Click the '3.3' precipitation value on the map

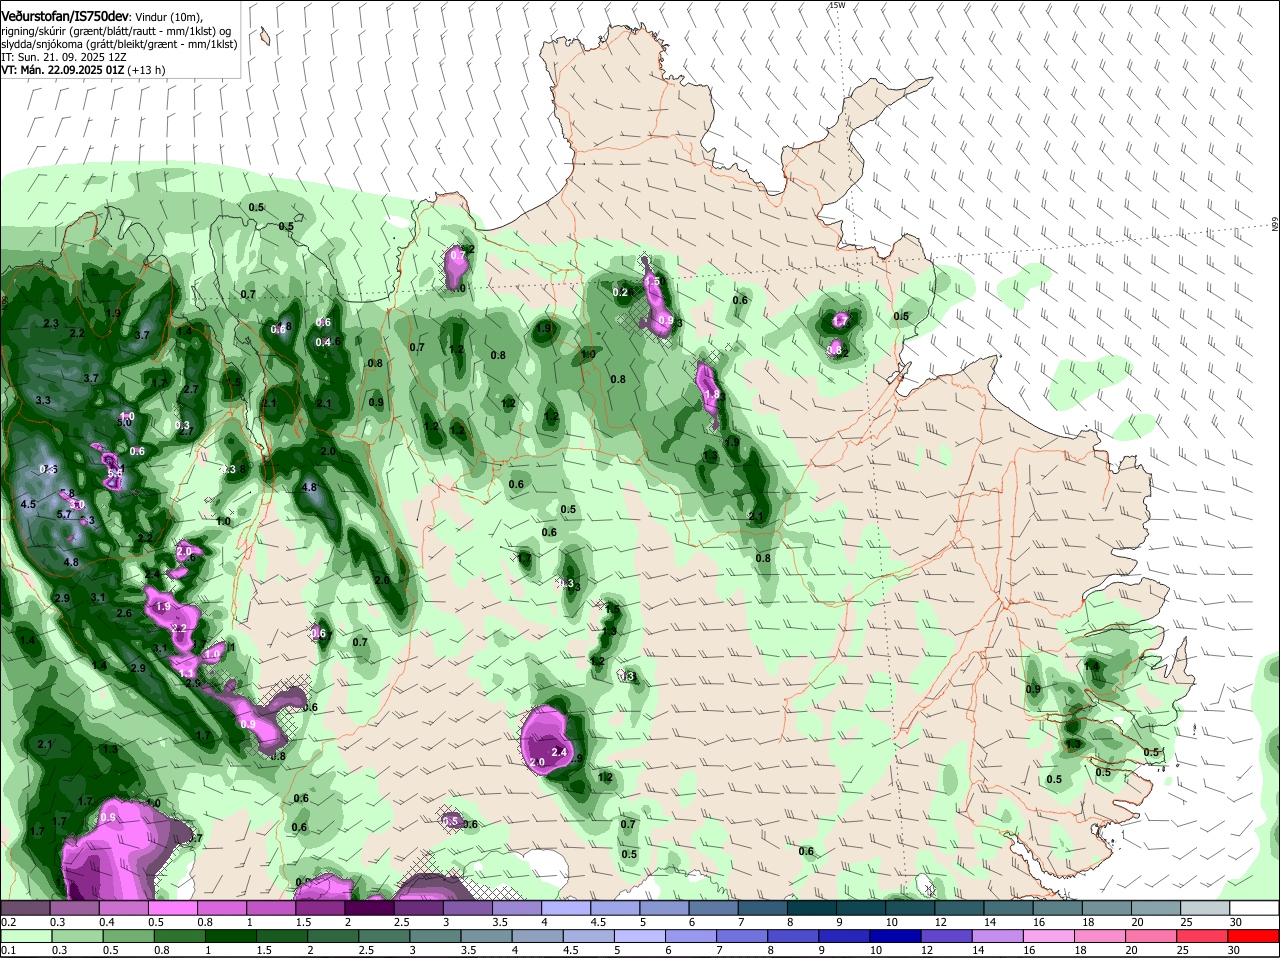tap(43, 400)
